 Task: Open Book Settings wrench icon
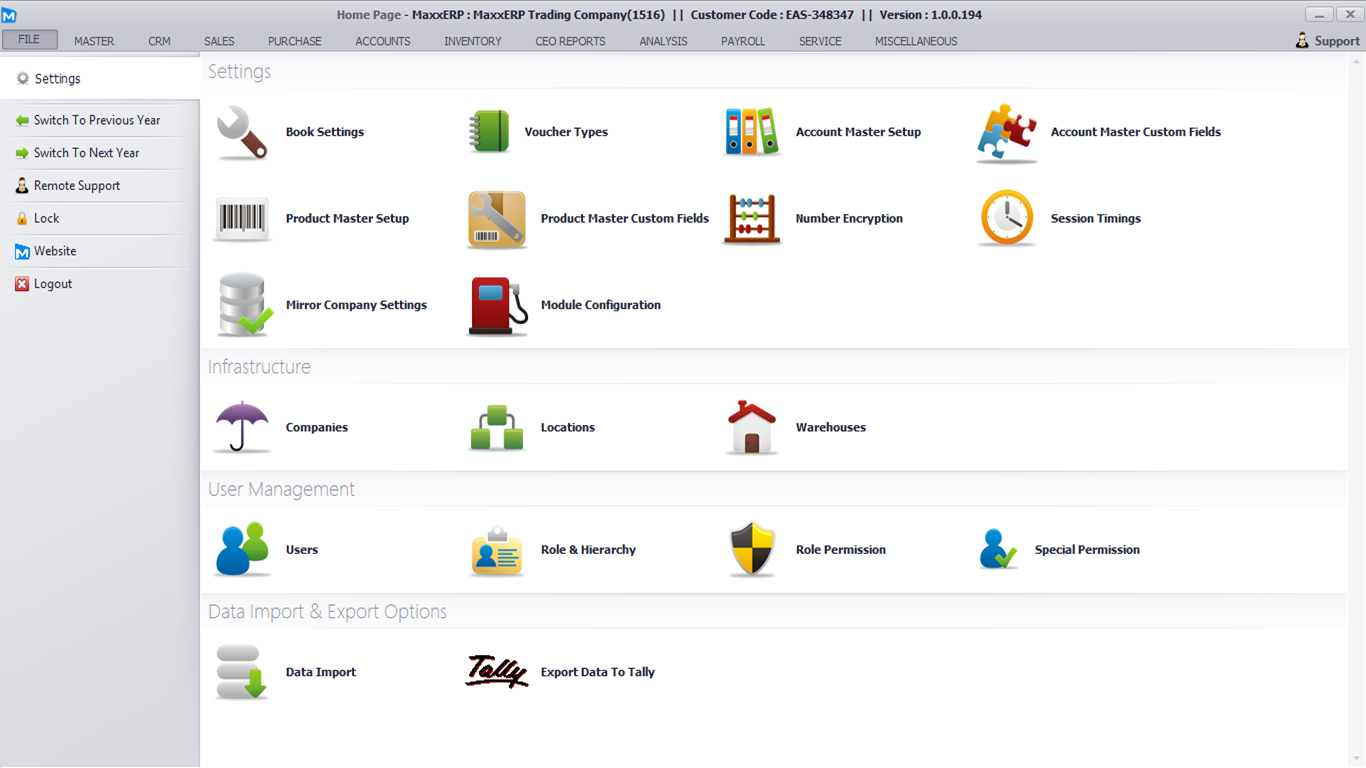(x=242, y=132)
